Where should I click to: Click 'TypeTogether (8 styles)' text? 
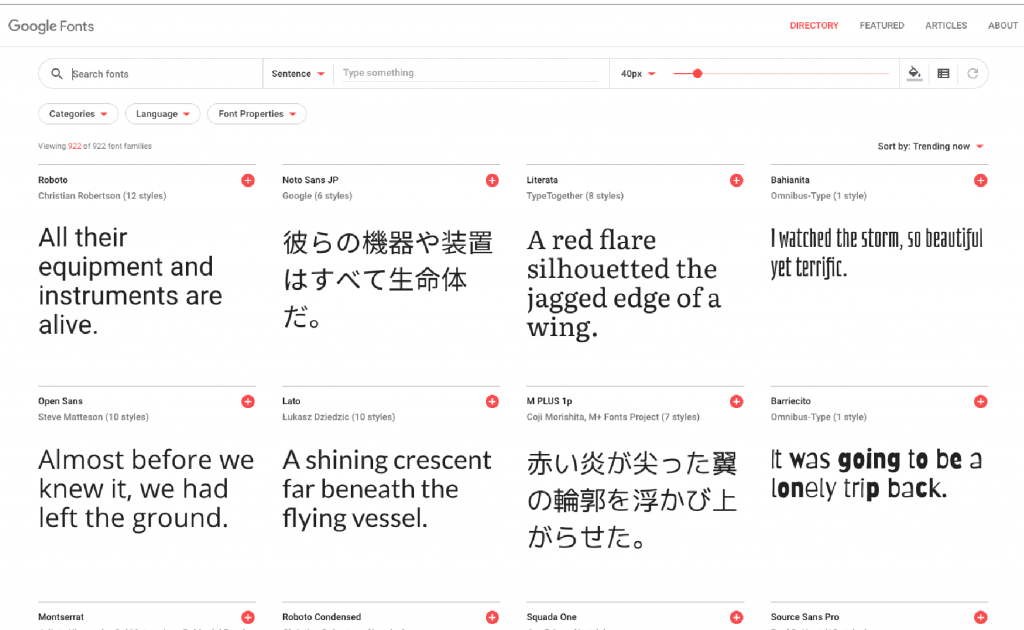click(x=575, y=196)
